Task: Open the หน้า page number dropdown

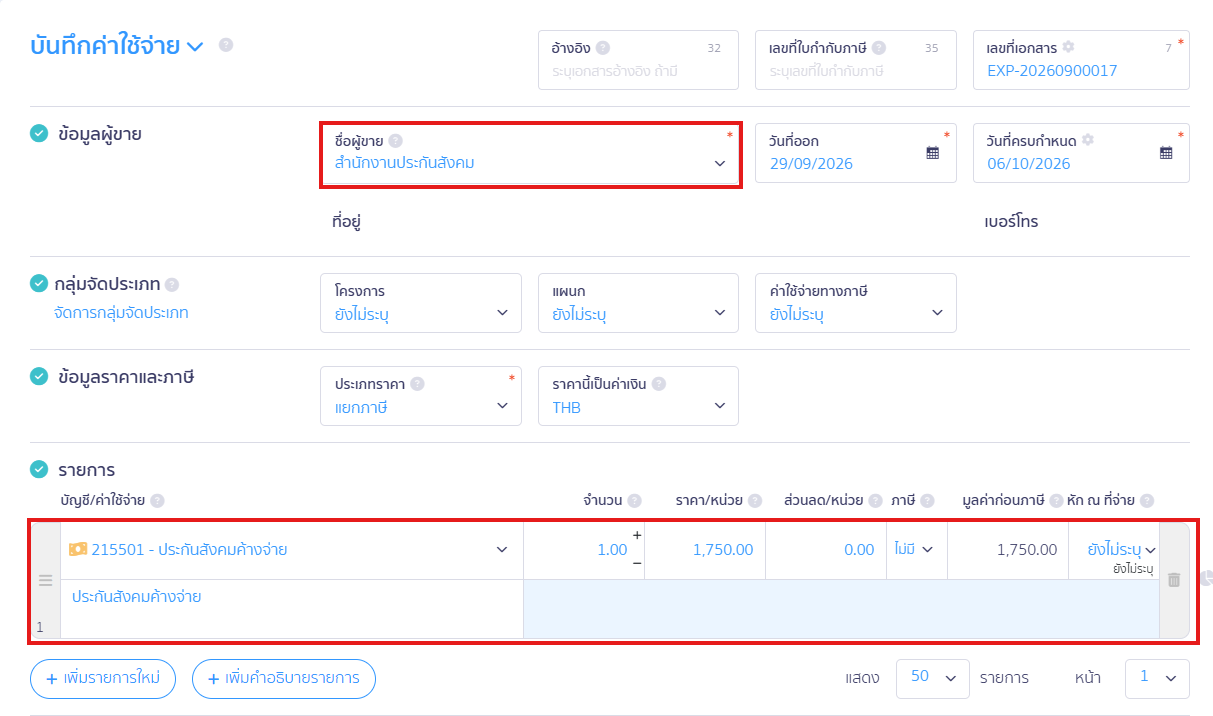Action: coord(1157,677)
